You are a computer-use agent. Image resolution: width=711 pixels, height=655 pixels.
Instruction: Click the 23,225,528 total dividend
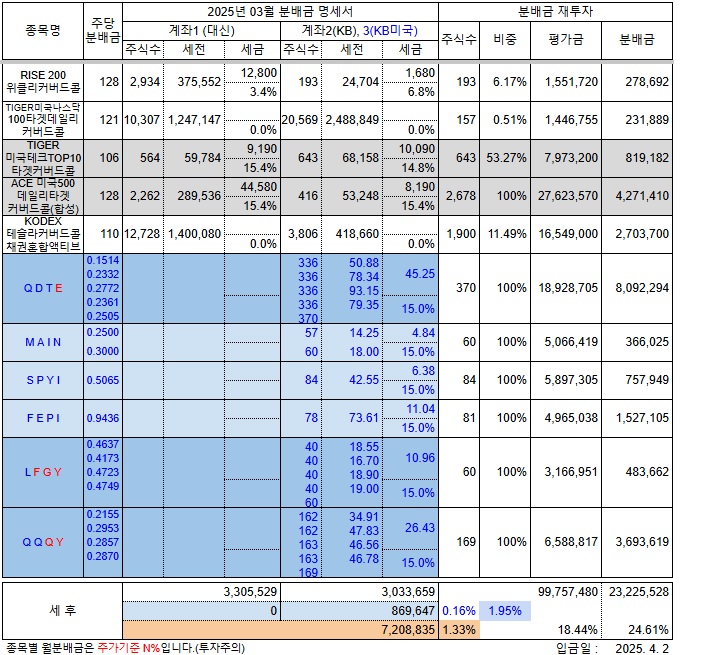pyautogui.click(x=638, y=592)
